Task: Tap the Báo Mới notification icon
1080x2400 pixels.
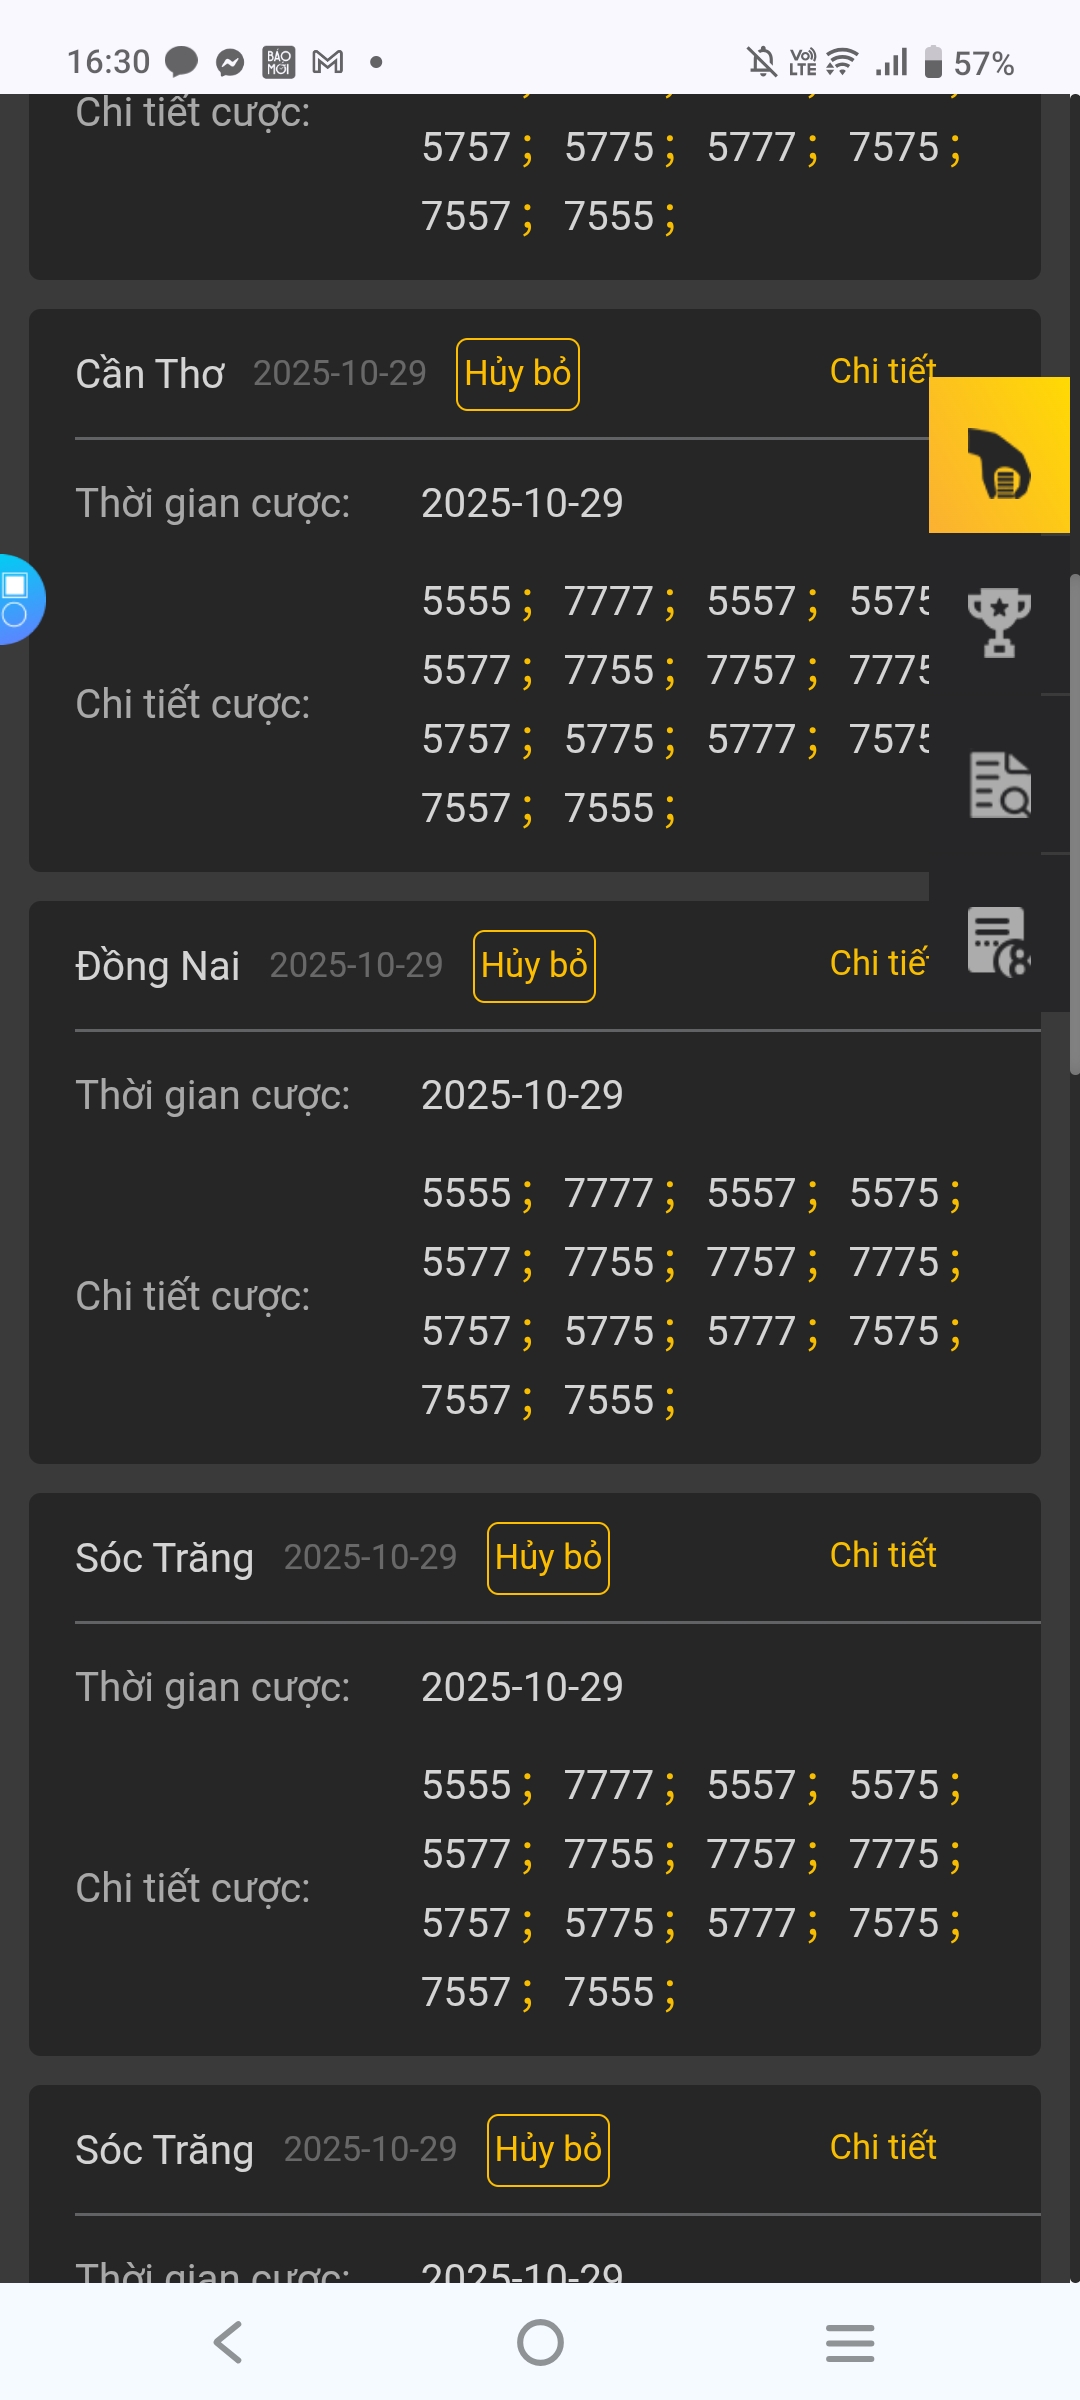Action: [279, 63]
